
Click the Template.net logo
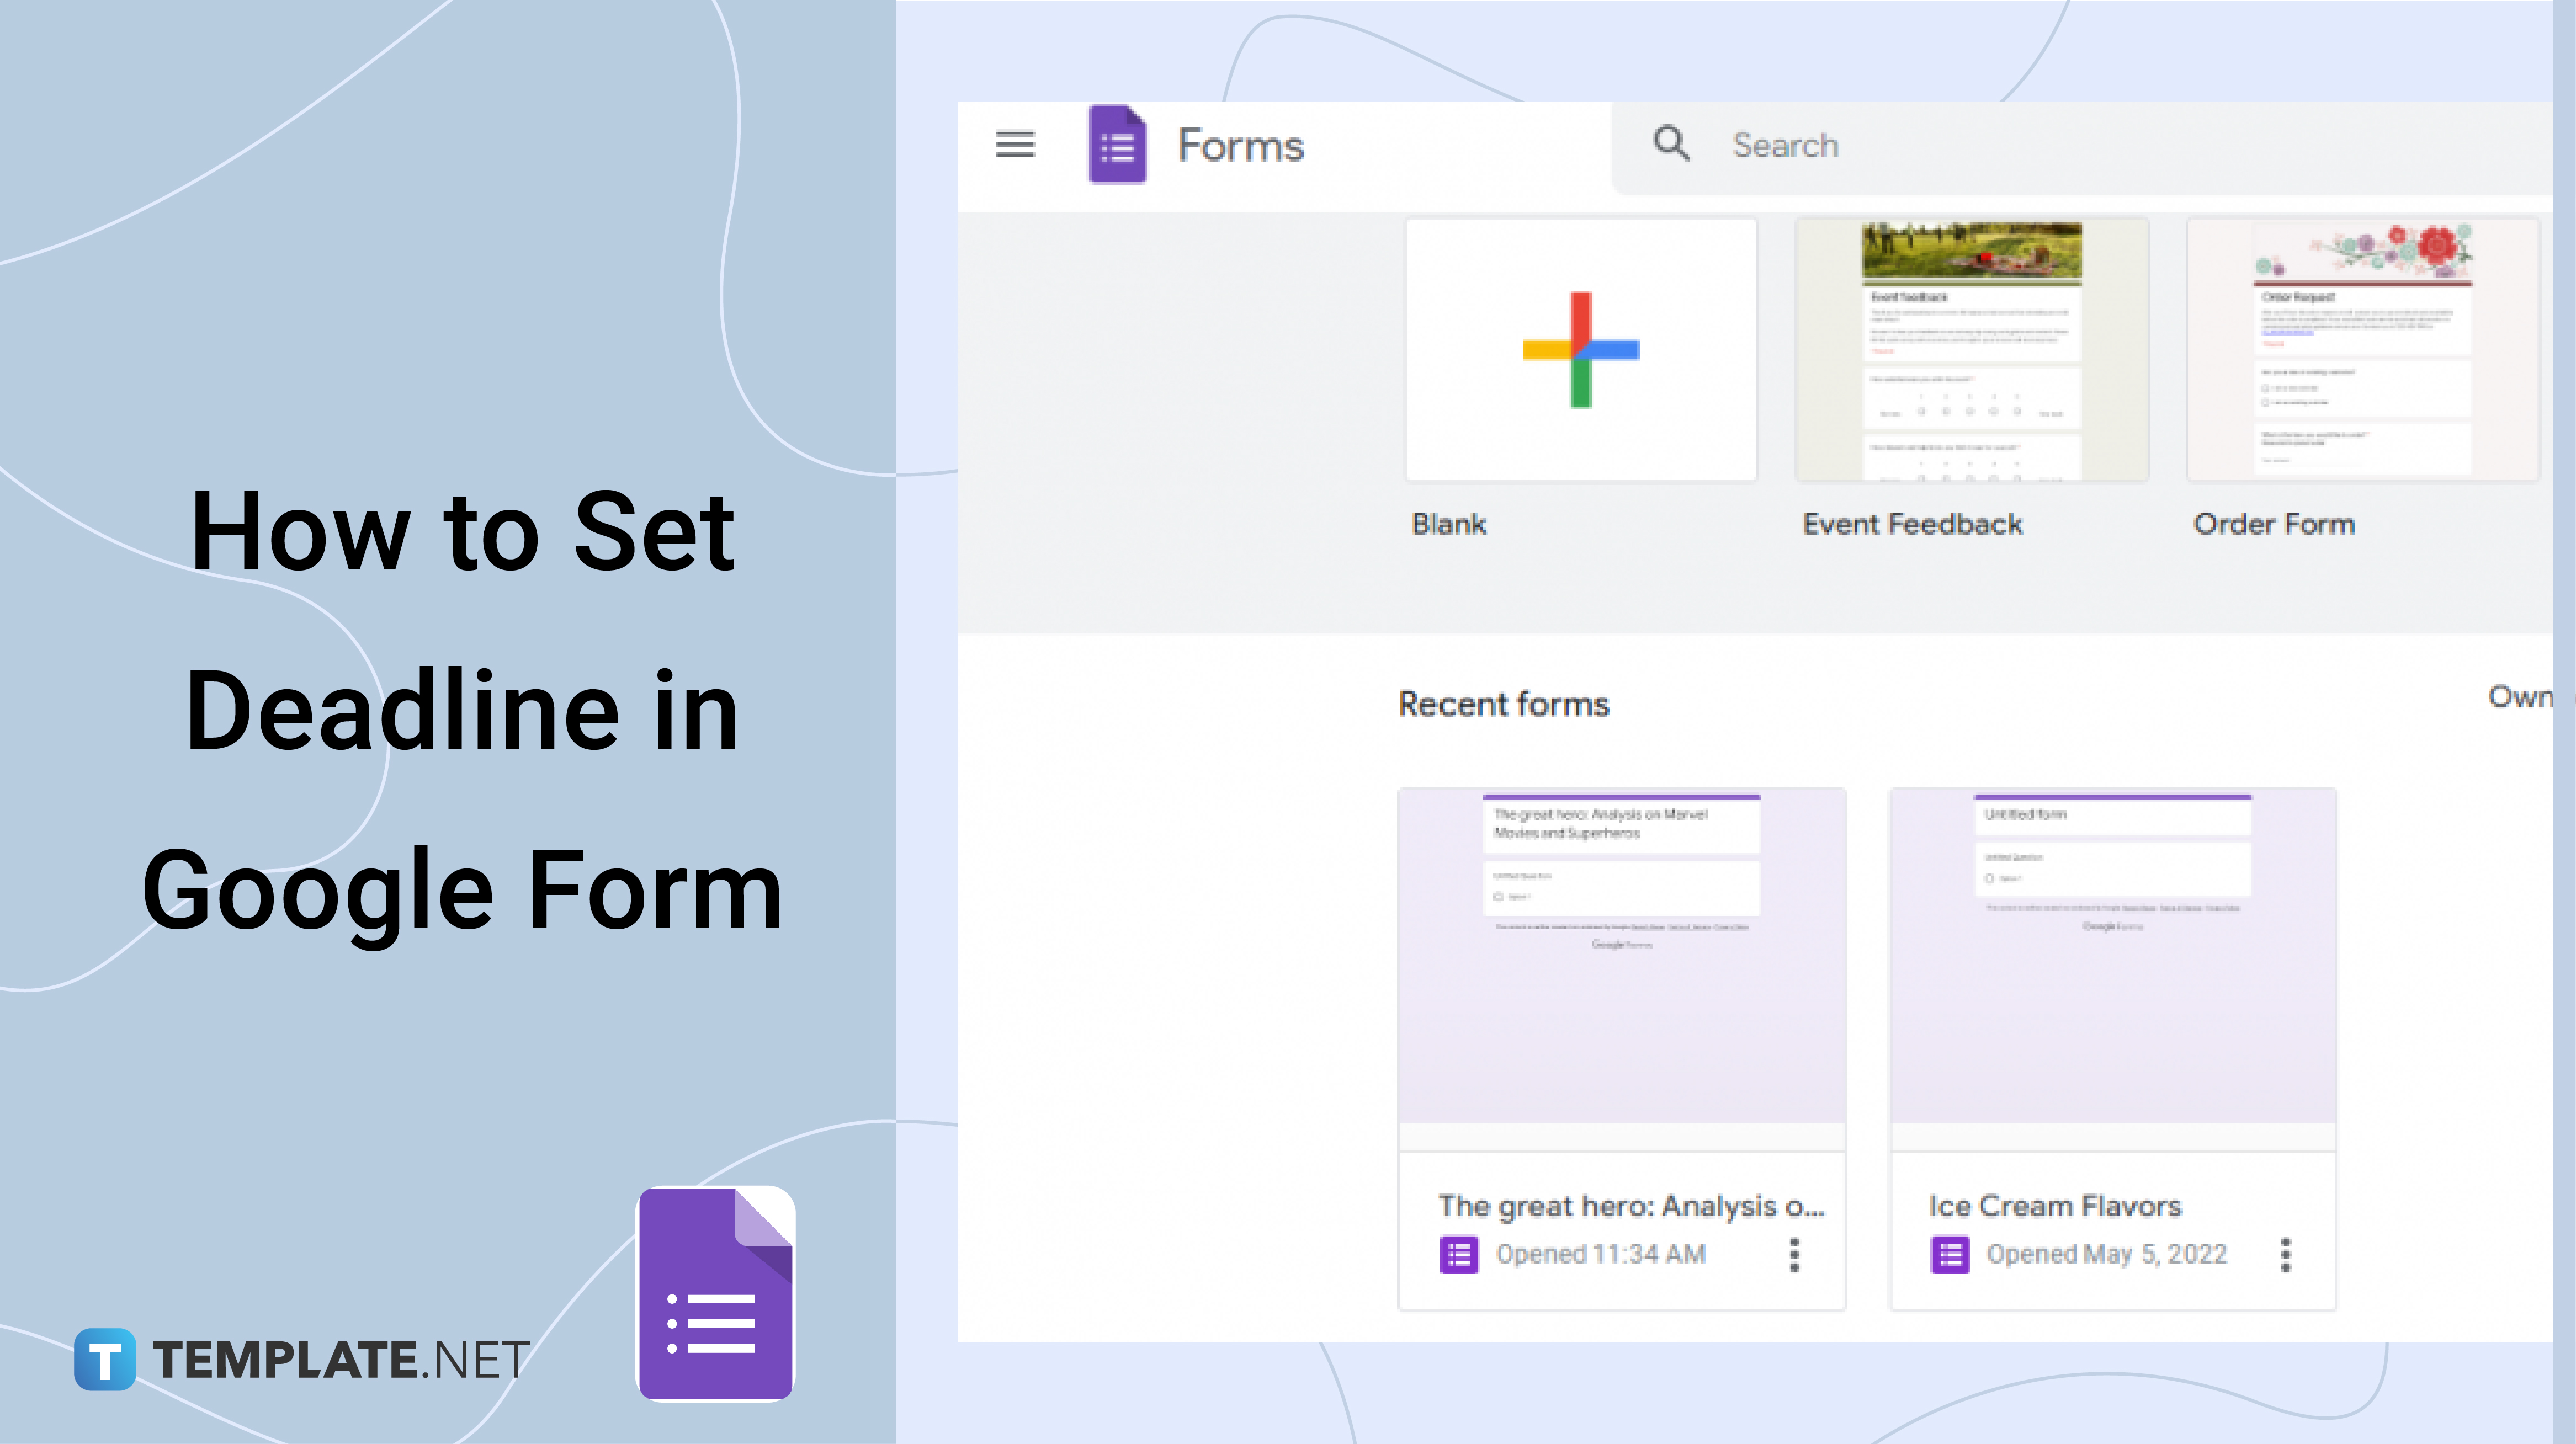coord(300,1359)
